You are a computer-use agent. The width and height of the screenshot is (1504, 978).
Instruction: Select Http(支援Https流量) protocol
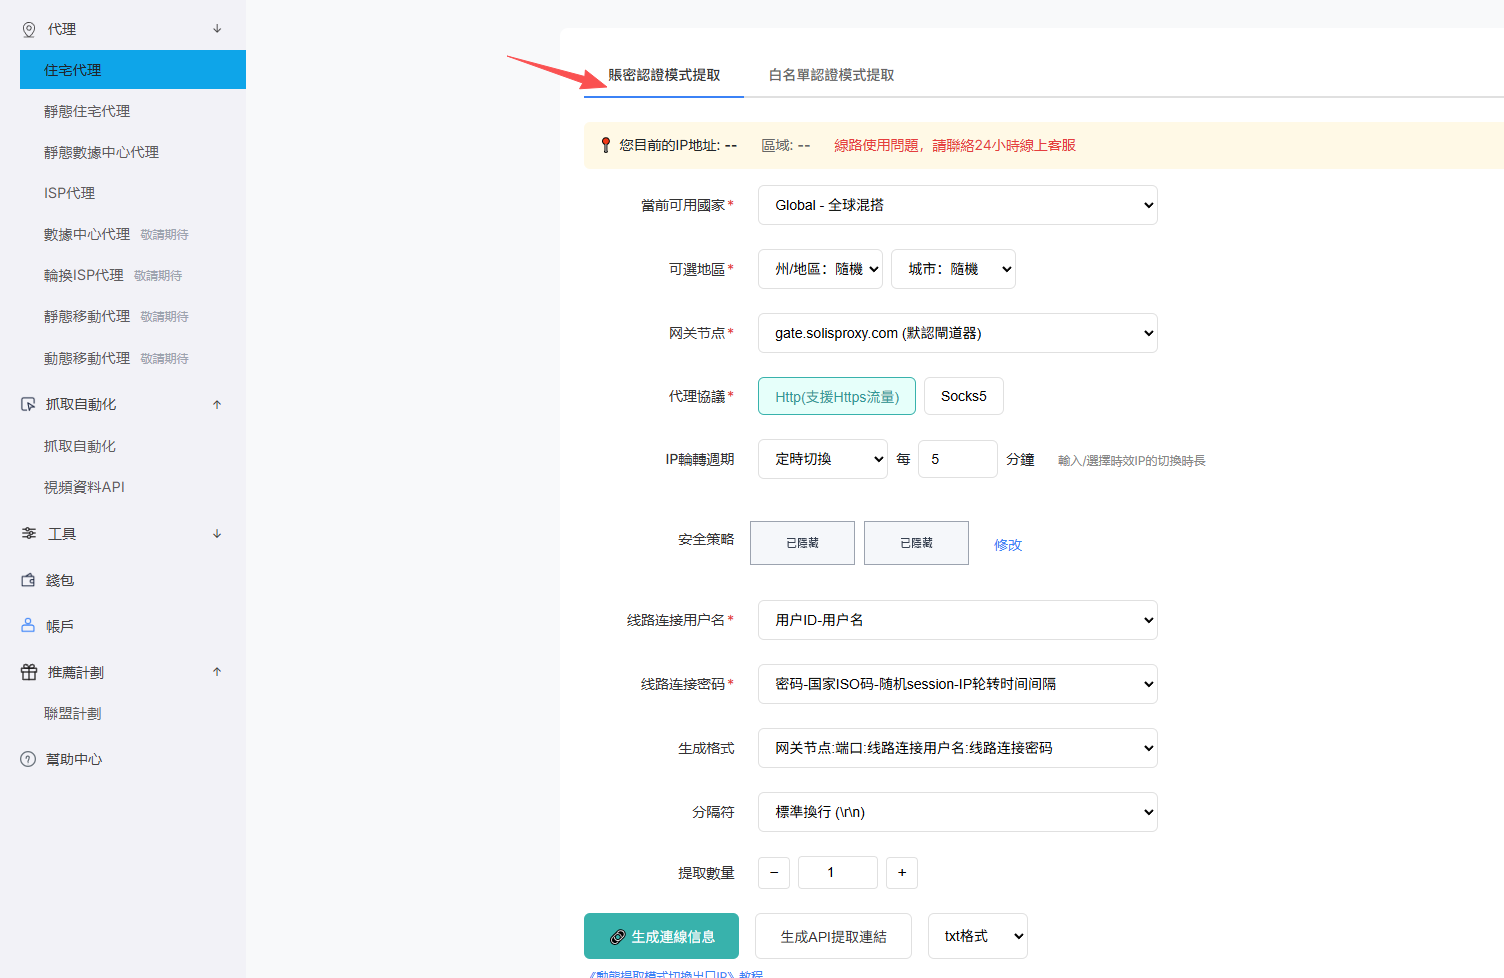click(x=837, y=396)
